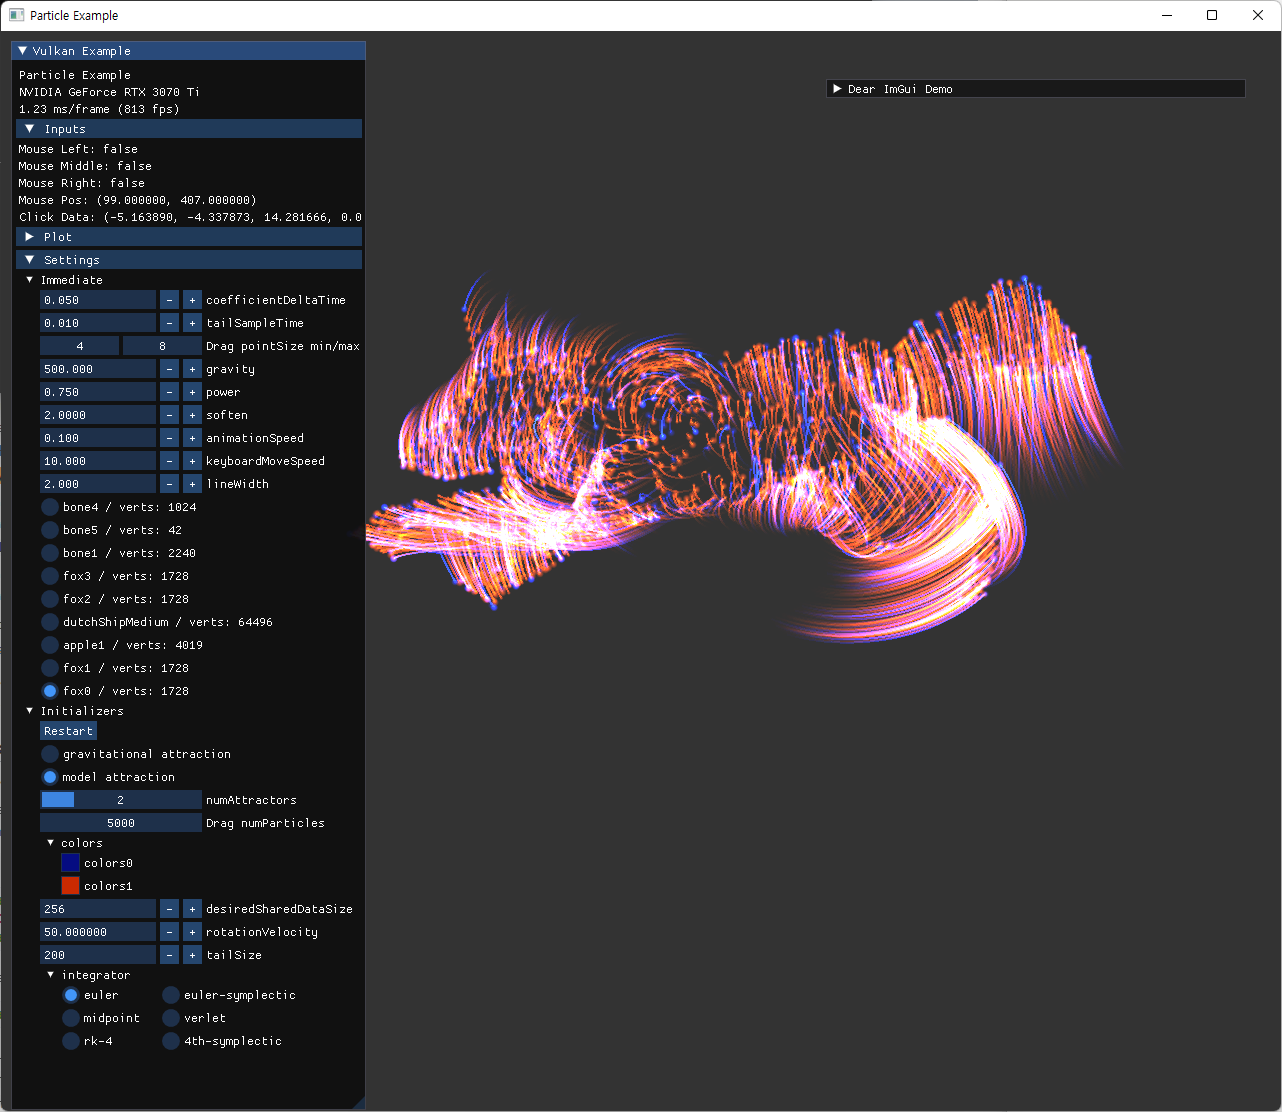Click the tailSize value input field
This screenshot has height=1112, width=1282.
98,955
